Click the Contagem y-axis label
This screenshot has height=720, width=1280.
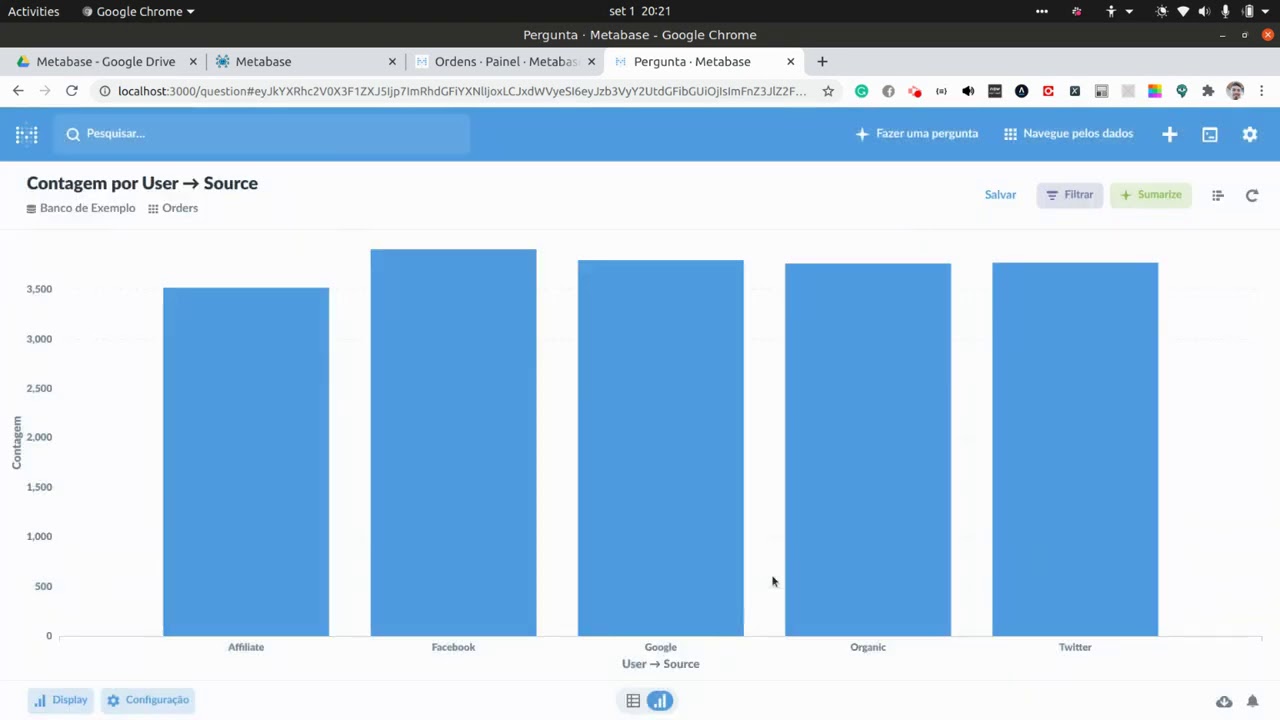(x=16, y=442)
